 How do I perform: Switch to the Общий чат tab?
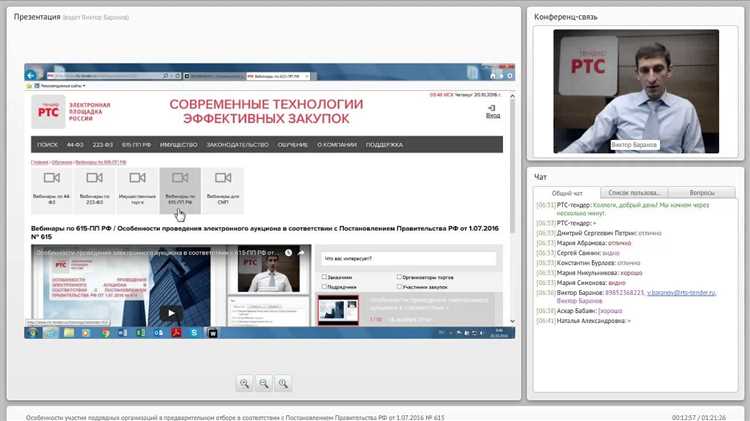click(x=567, y=193)
